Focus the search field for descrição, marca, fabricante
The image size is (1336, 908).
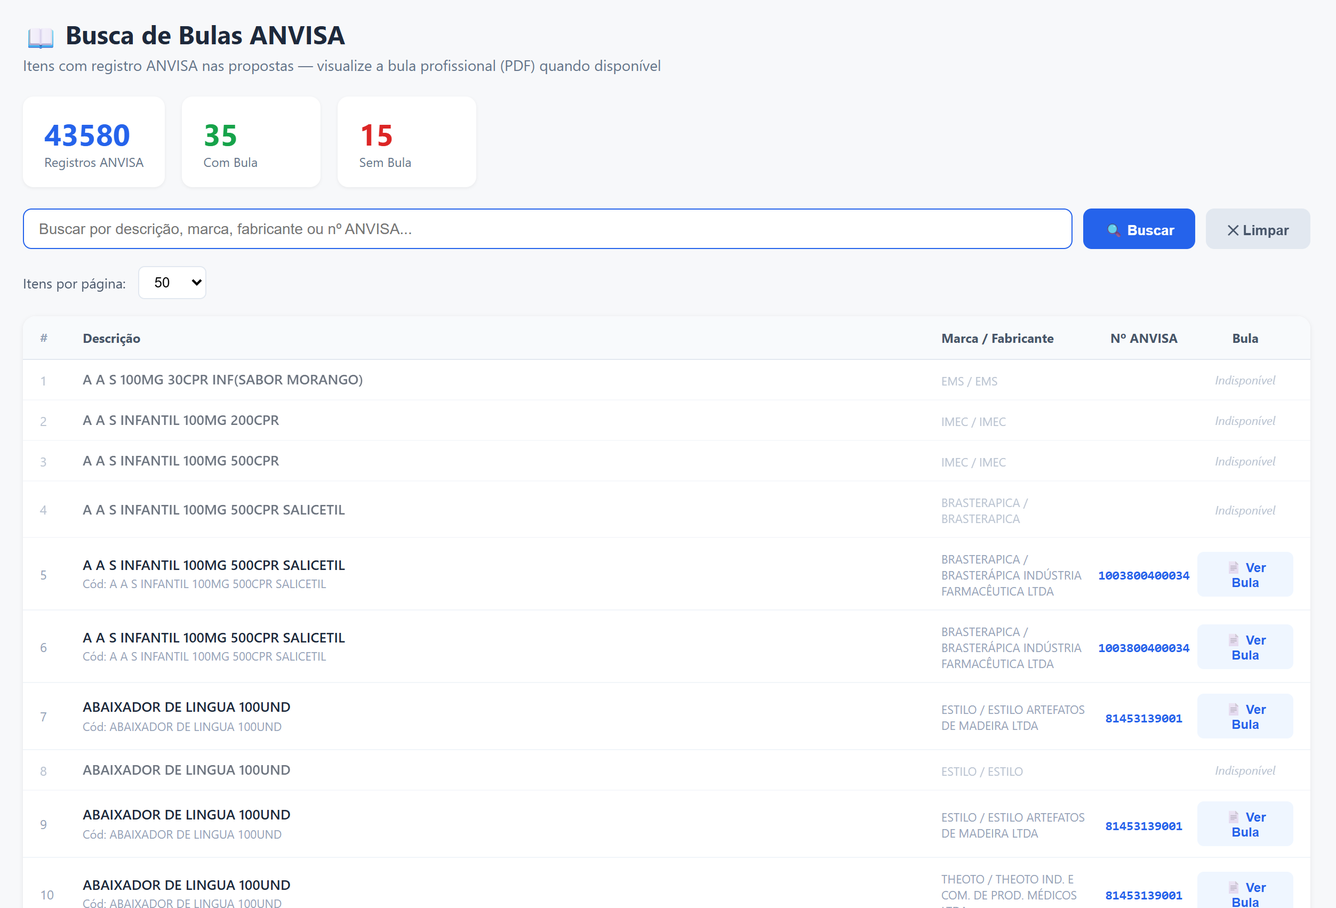click(x=548, y=229)
